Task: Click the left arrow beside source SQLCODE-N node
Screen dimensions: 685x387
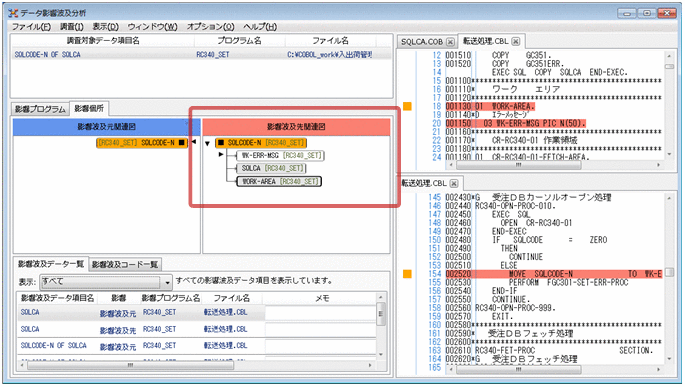Action: point(194,142)
